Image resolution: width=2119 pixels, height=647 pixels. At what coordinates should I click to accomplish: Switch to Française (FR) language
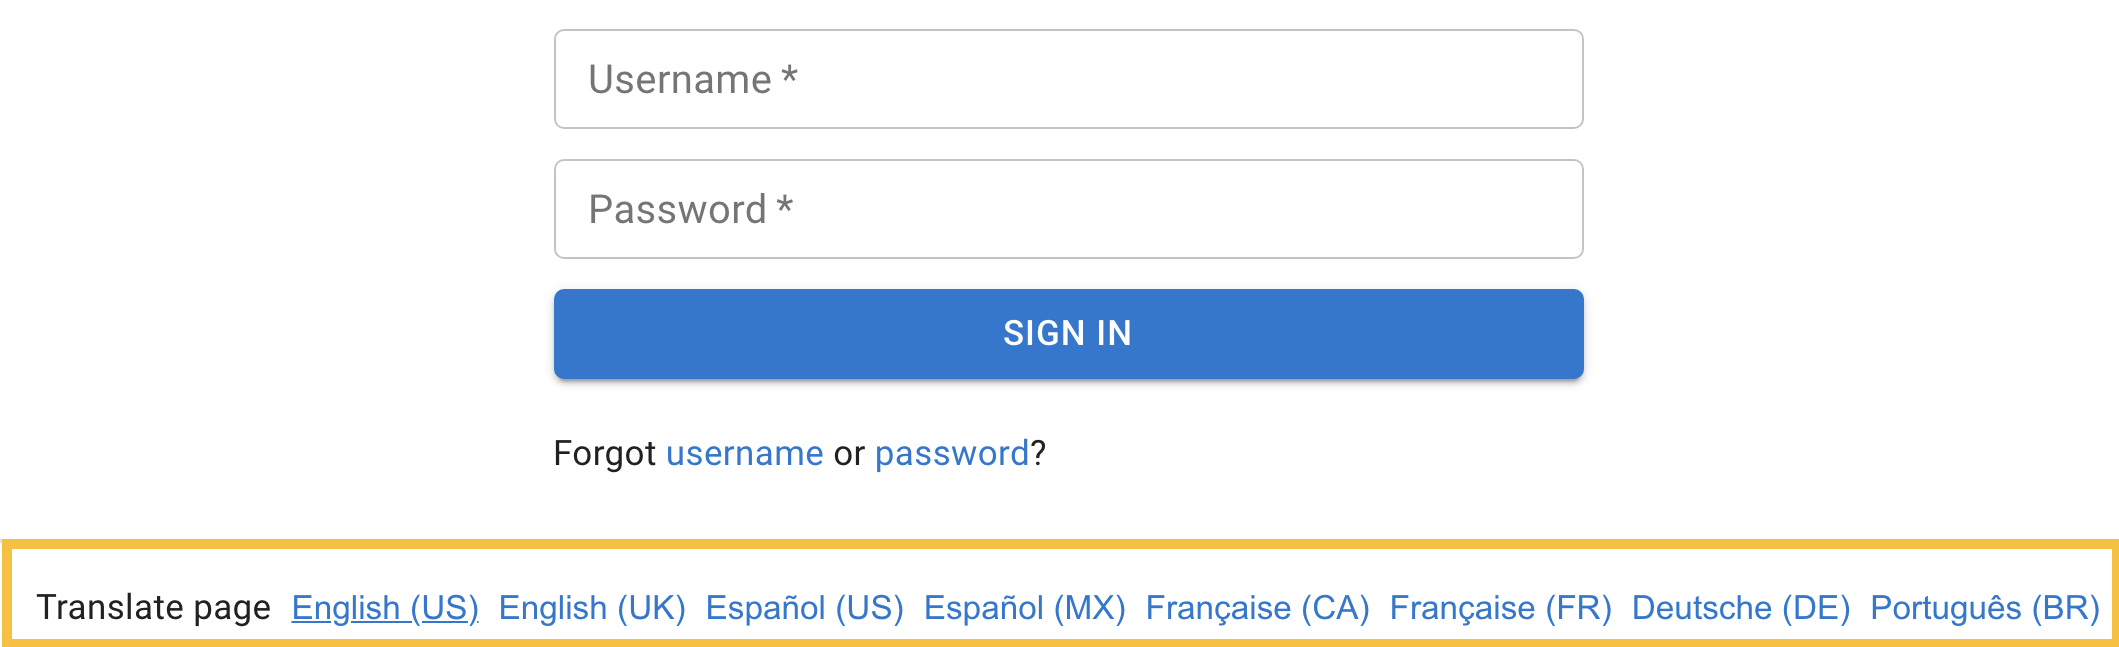[1500, 608]
